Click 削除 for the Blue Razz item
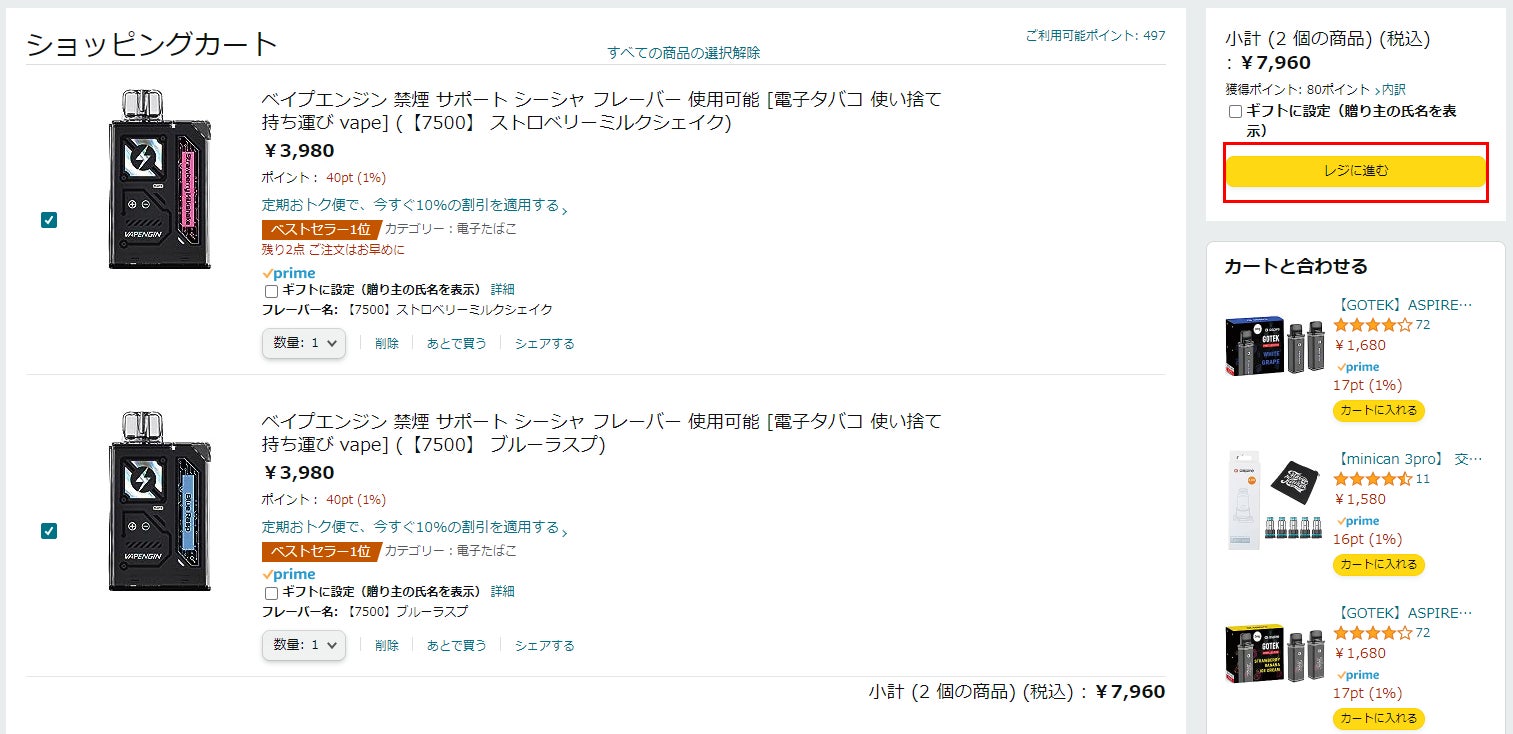This screenshot has height=734, width=1513. [x=387, y=646]
